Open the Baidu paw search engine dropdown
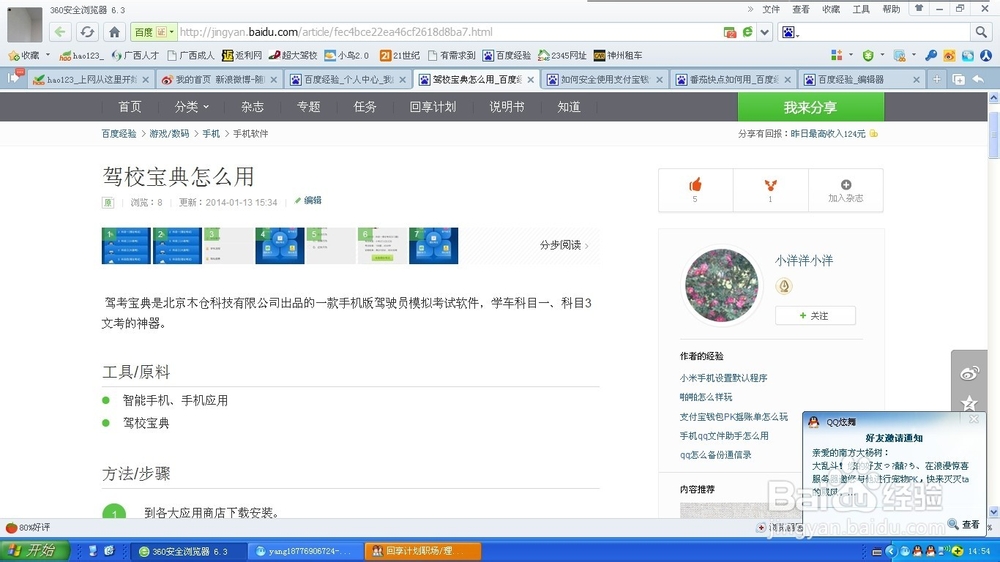Screen dimensions: 1000x562 pos(790,32)
